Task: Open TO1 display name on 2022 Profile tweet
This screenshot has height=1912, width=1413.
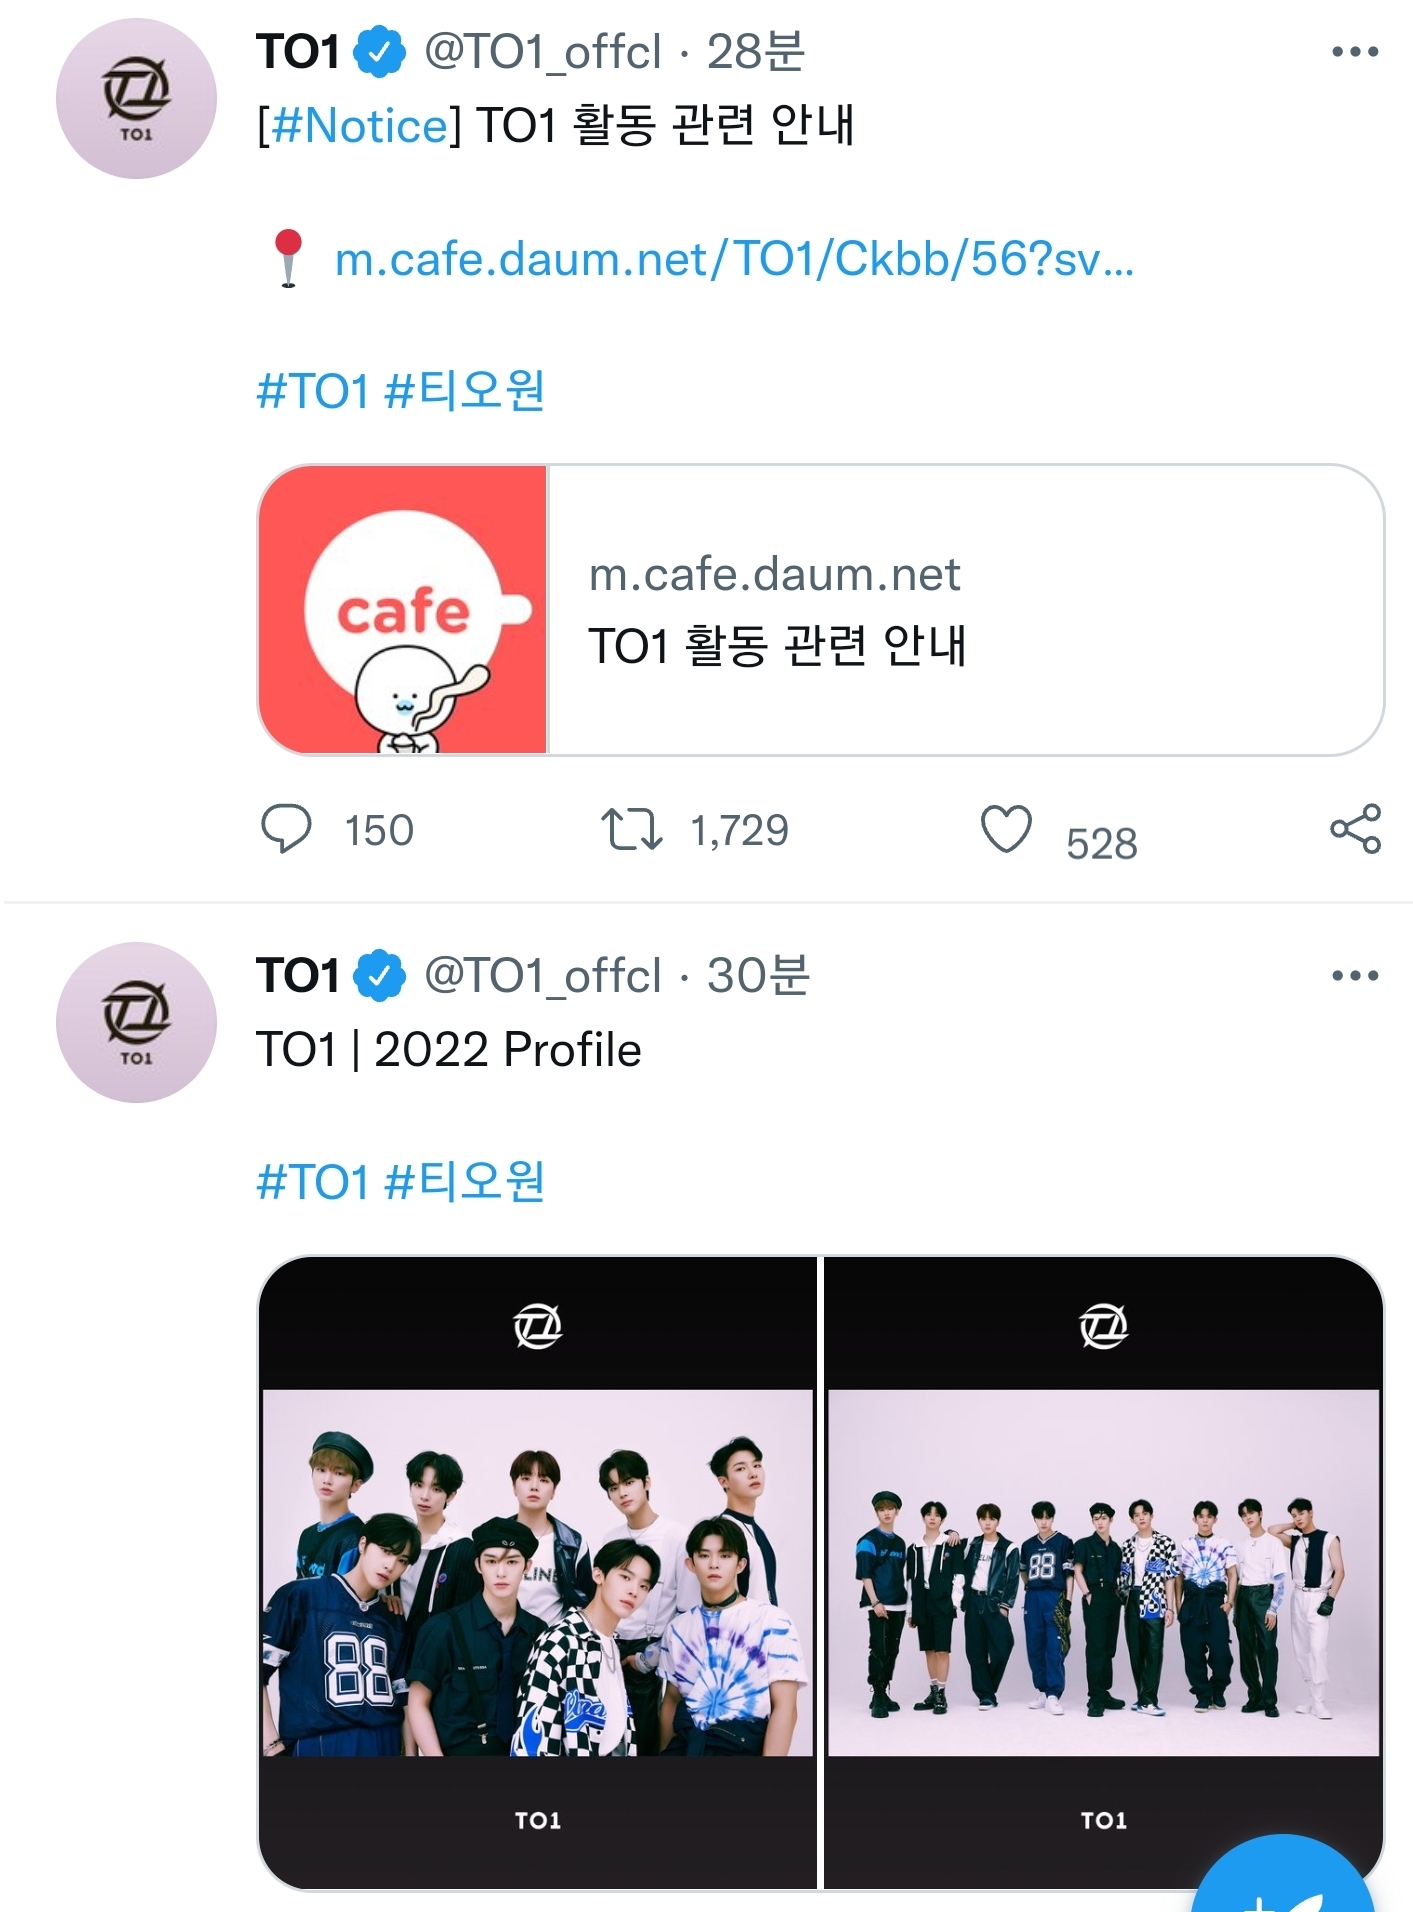Action: [298, 976]
